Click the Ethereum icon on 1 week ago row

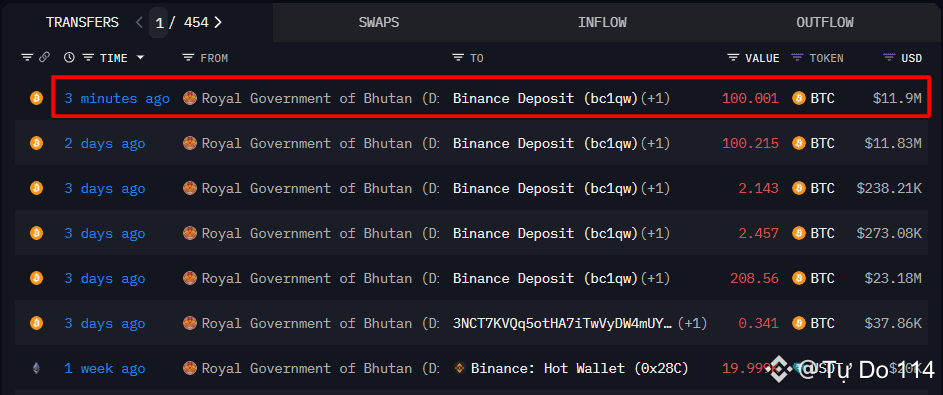(x=37, y=368)
